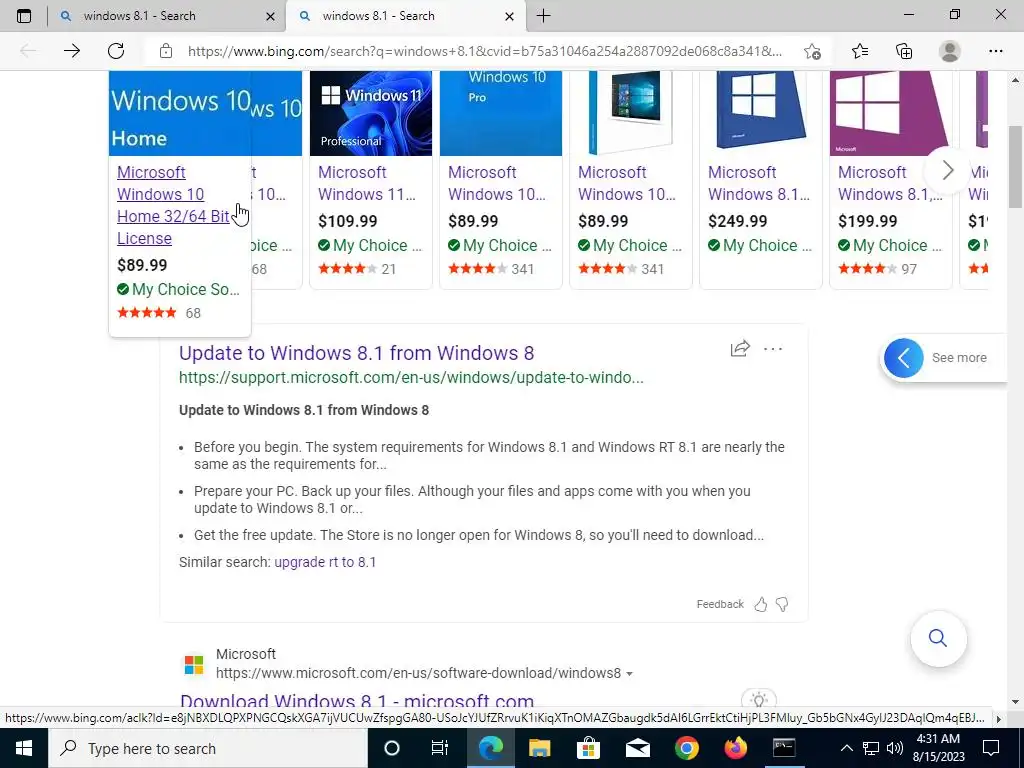Select the second windows 8.1 Search tab

point(379,16)
